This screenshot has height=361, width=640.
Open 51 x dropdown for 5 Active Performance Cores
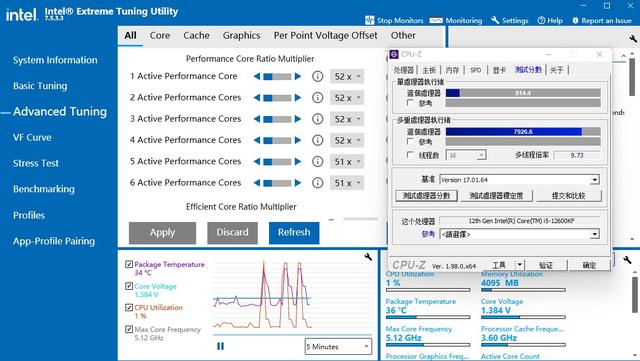347,161
